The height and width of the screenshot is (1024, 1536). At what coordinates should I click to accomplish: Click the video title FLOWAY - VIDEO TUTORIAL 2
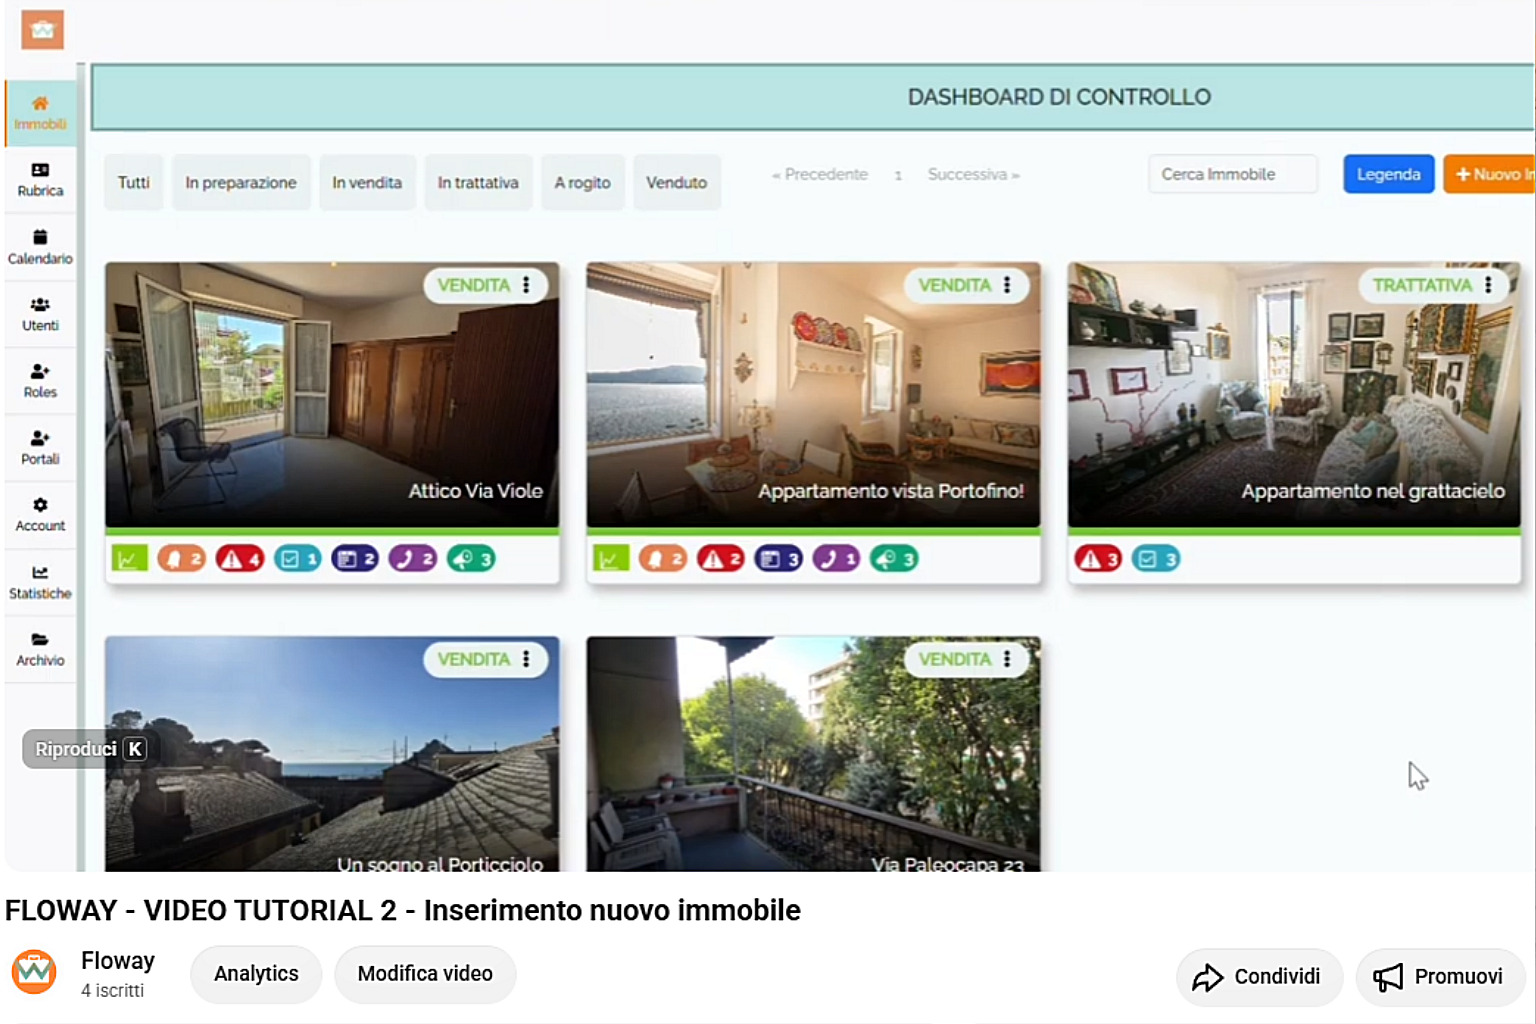pos(403,910)
